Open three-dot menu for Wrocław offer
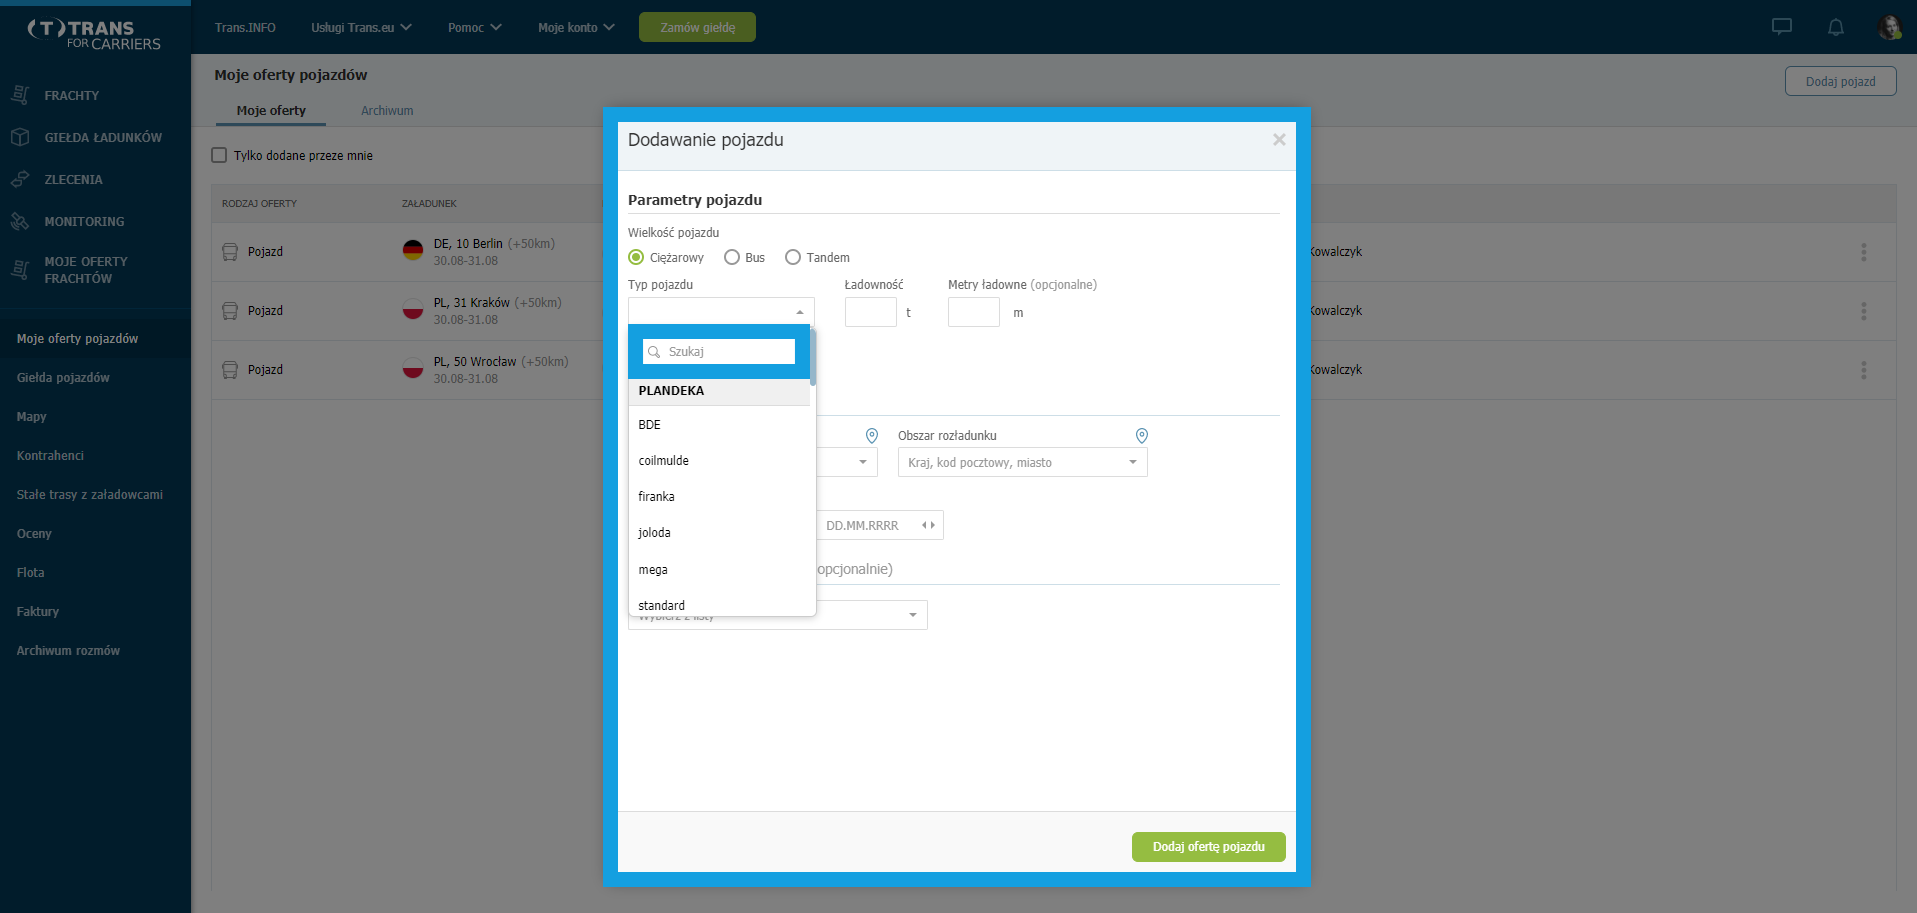Screen dimensions: 1917x913 [1863, 370]
